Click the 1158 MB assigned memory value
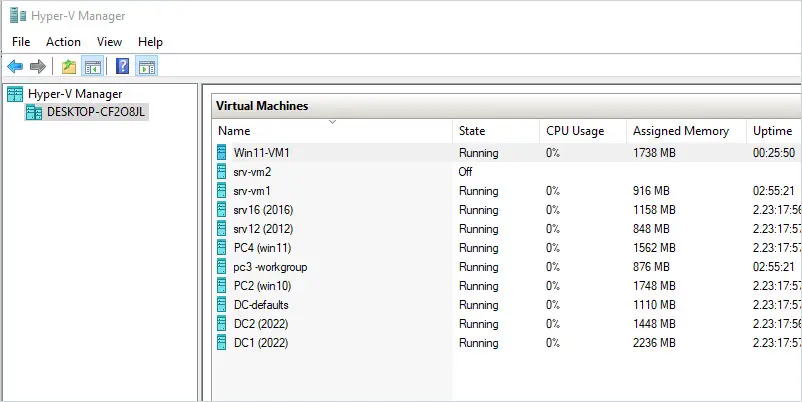The height and width of the screenshot is (402, 802). click(x=654, y=210)
